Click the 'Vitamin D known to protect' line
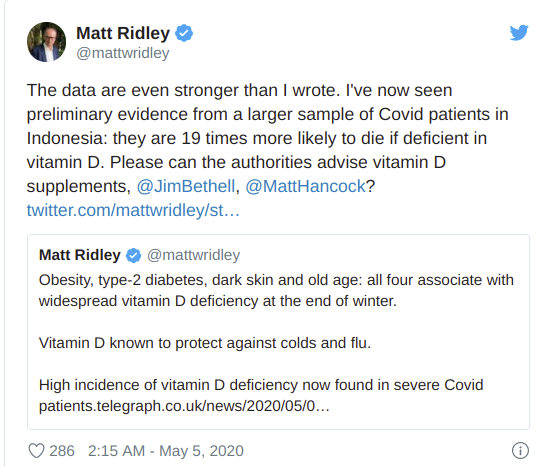The width and height of the screenshot is (545, 467). (205, 343)
